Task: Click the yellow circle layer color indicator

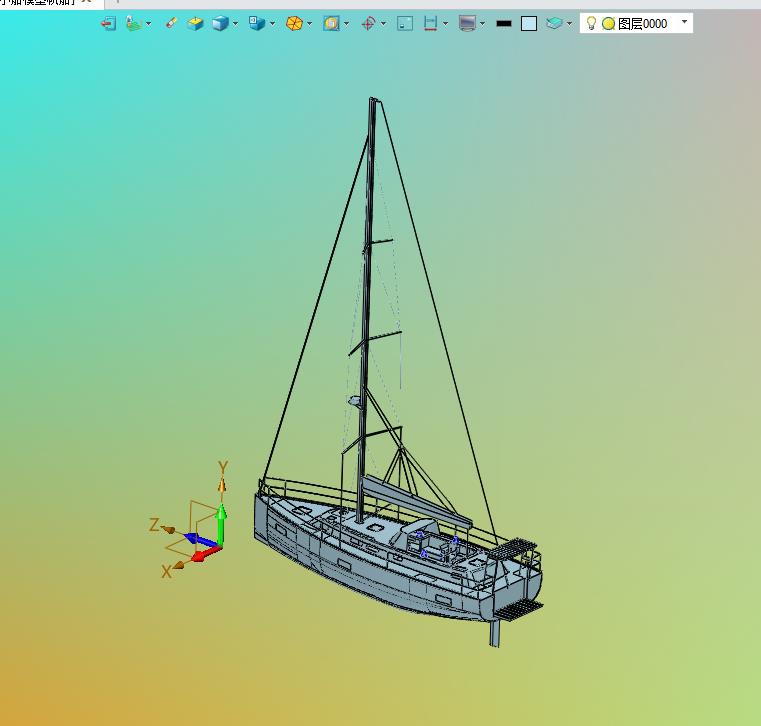Action: coord(608,23)
